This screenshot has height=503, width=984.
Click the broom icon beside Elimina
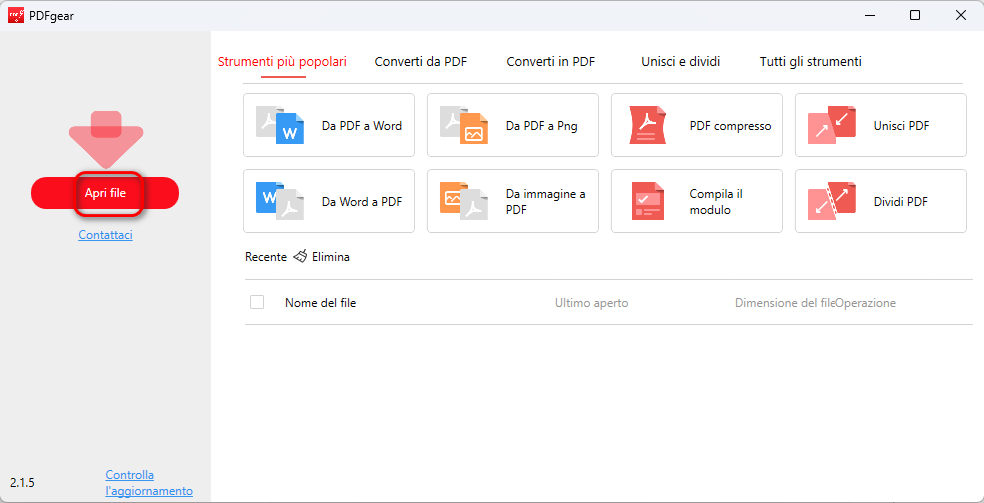coord(300,257)
